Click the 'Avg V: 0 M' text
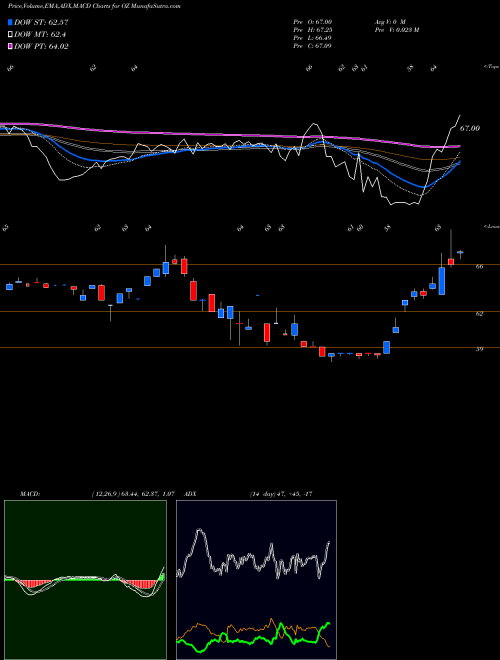The height and width of the screenshot is (660, 500). click(389, 21)
